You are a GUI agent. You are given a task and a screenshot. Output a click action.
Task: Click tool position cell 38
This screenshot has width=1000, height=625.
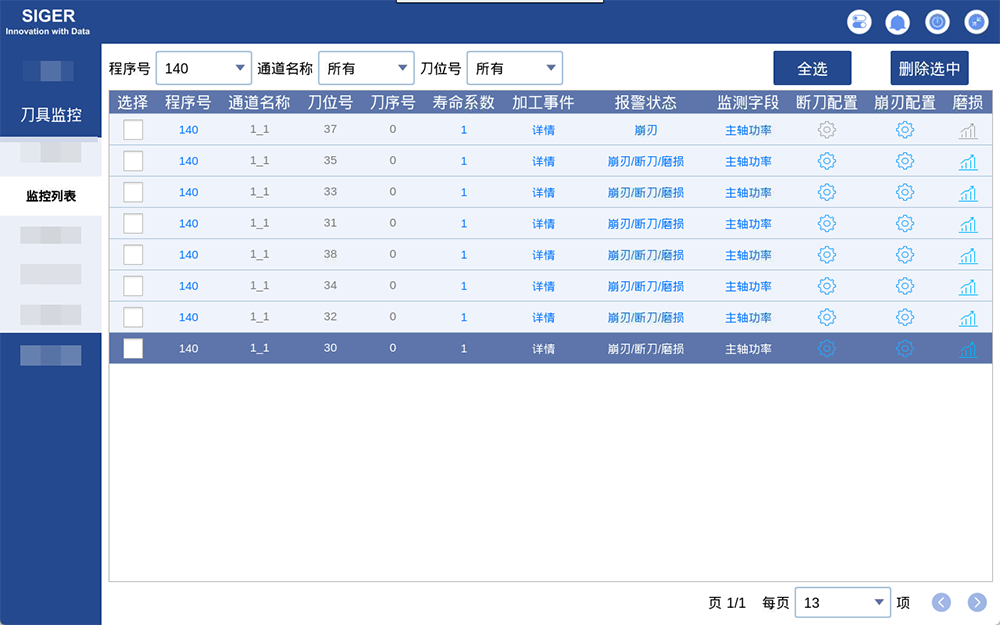(330, 254)
